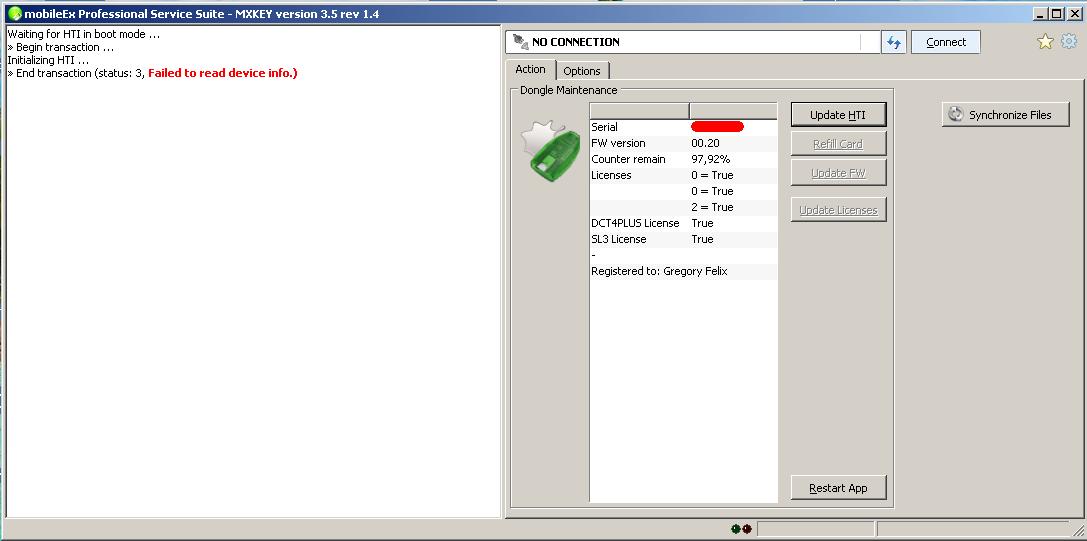
Task: Click the 'Initializing HTI' log line
Action: click(x=48, y=60)
